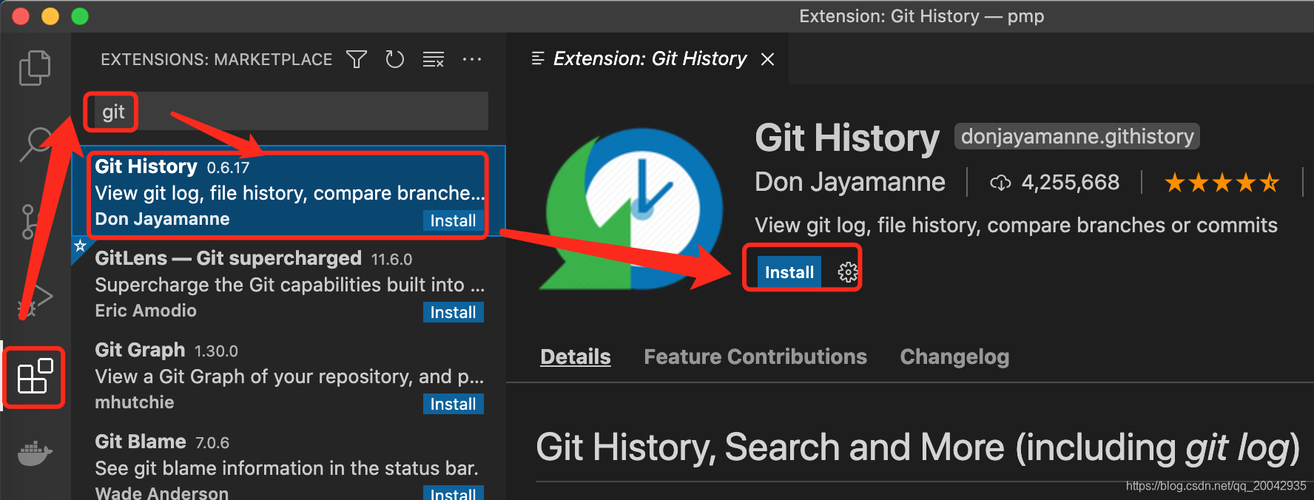Select the Git Graph extension in list
Viewport: 1314px width, 500px height.
(x=288, y=377)
